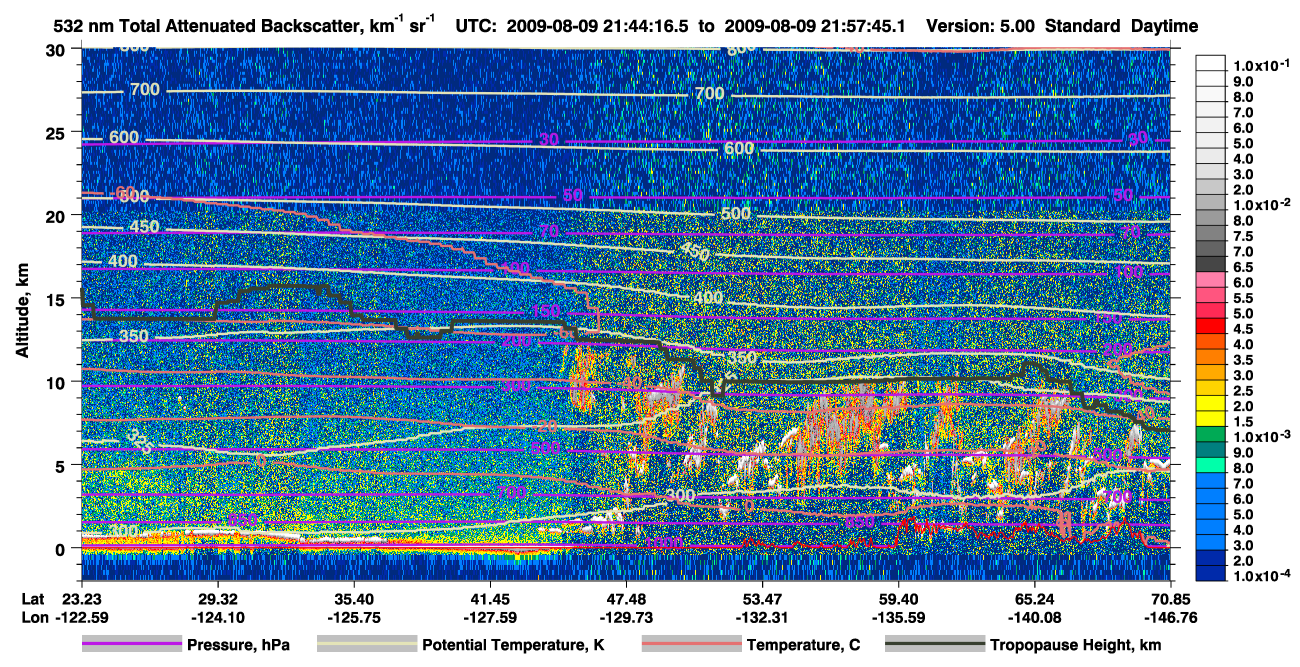The image size is (1300, 667).
Task: Click the salmon line sample beside Temperature legend
Action: 691,645
